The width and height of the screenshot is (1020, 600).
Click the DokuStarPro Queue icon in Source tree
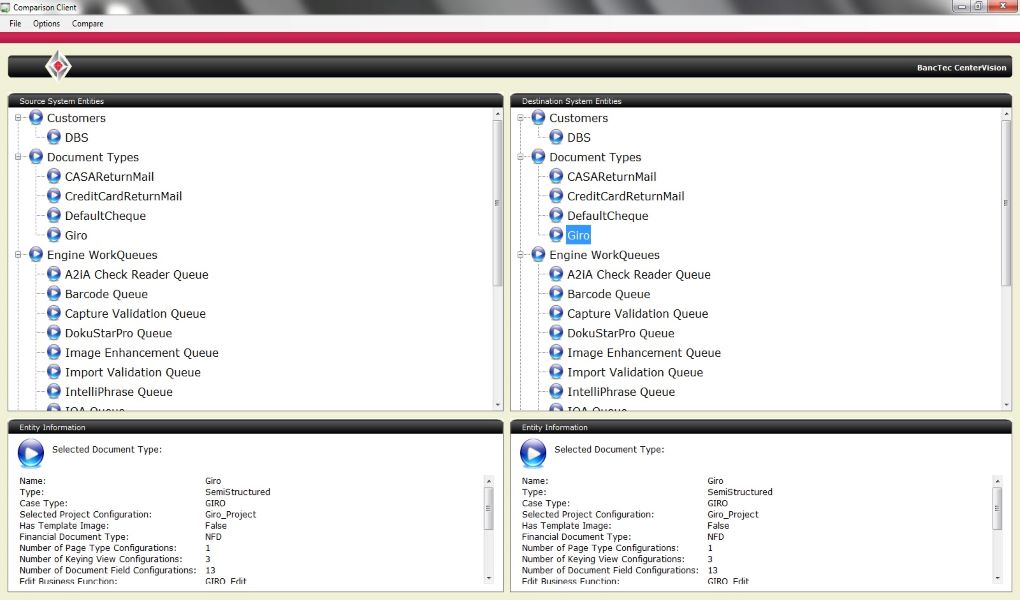[54, 333]
